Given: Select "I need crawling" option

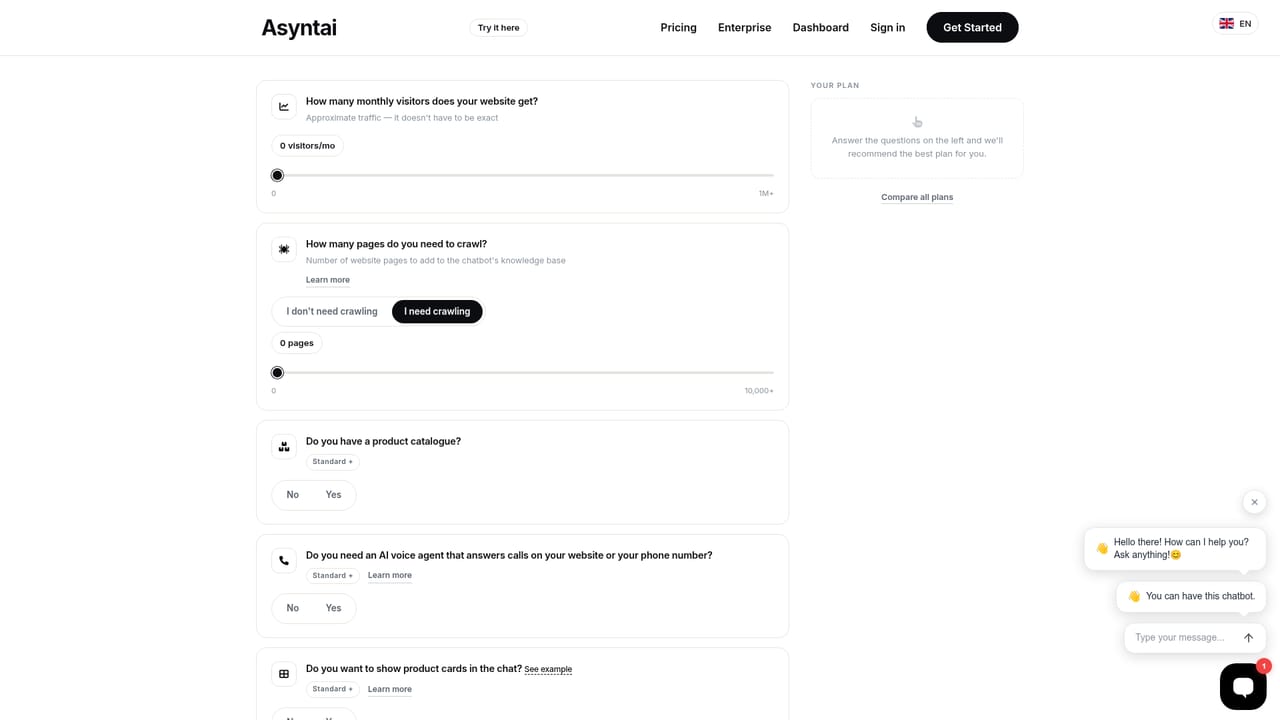Looking at the screenshot, I should [x=437, y=312].
